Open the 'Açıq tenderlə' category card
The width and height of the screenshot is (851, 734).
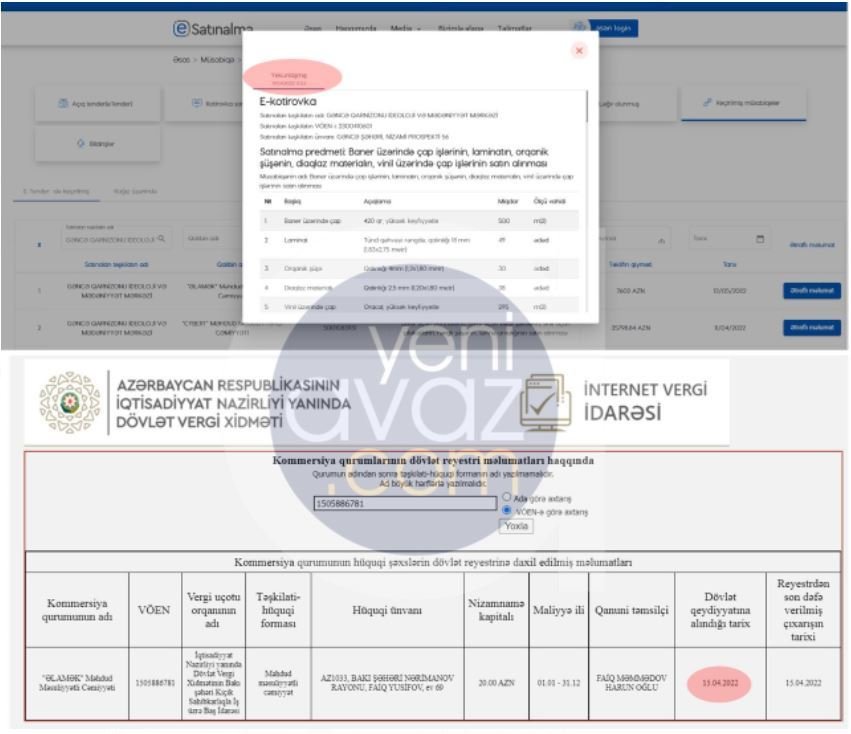click(x=98, y=103)
